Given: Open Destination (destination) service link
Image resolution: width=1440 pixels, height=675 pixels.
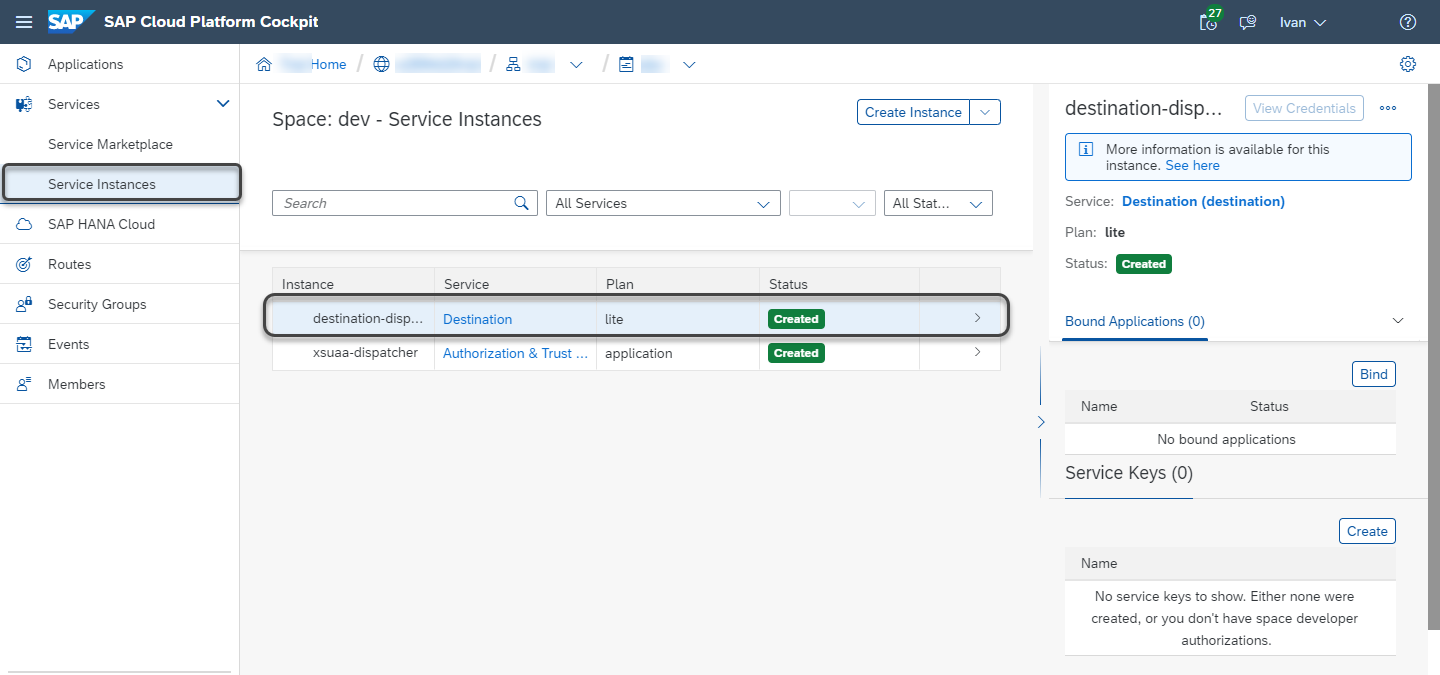Looking at the screenshot, I should point(1203,201).
